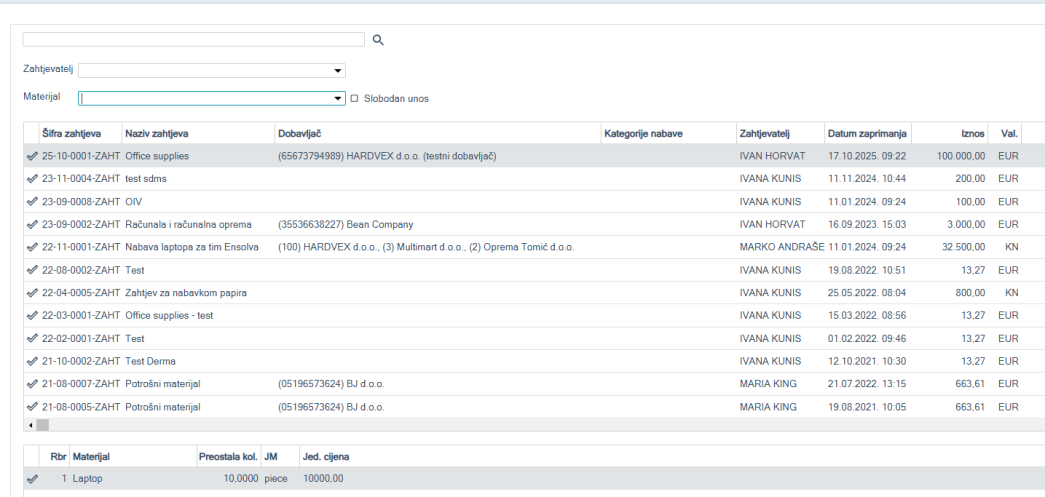Image resolution: width=1045 pixels, height=497 pixels.
Task: Enable the Slobodan unos checkbox
Action: click(354, 99)
